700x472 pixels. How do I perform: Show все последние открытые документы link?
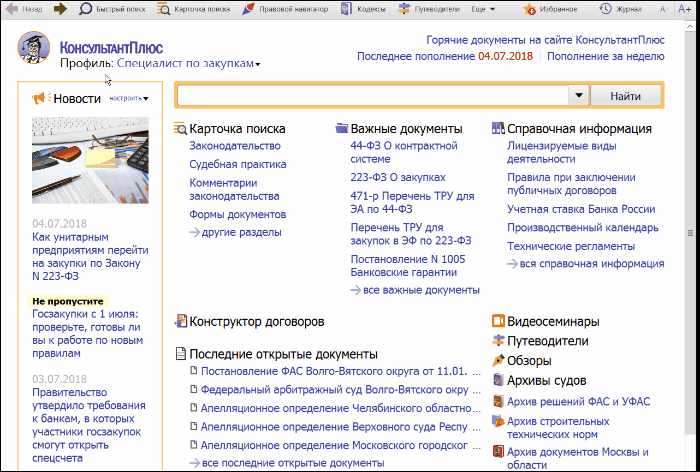tap(287, 463)
